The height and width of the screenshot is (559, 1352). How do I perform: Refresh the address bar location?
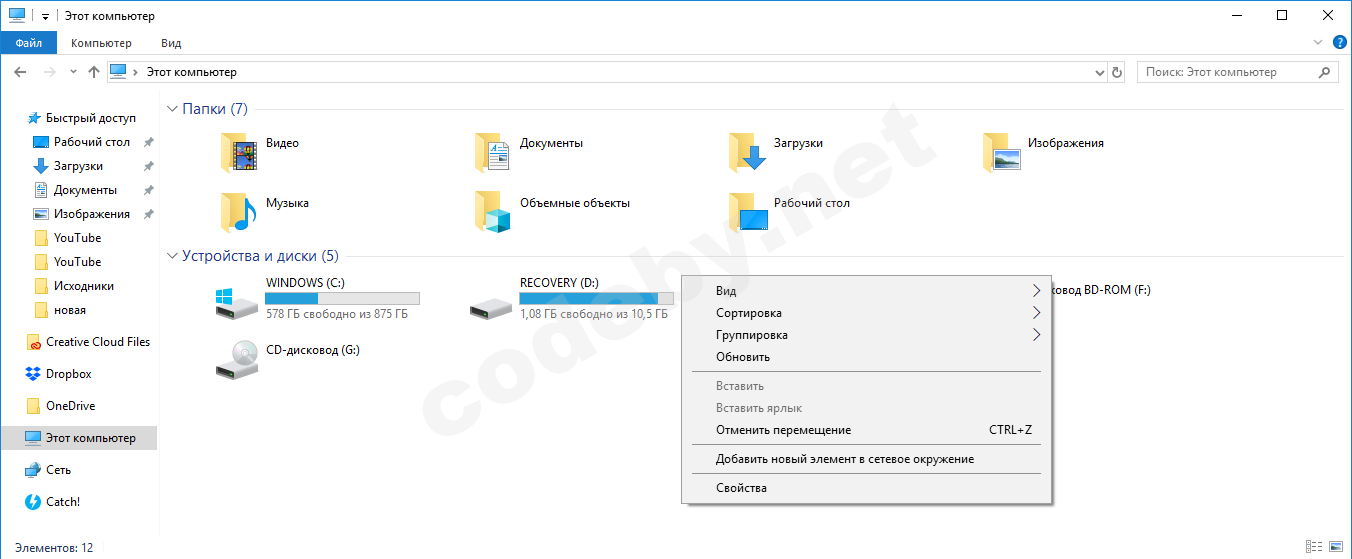tap(1117, 72)
